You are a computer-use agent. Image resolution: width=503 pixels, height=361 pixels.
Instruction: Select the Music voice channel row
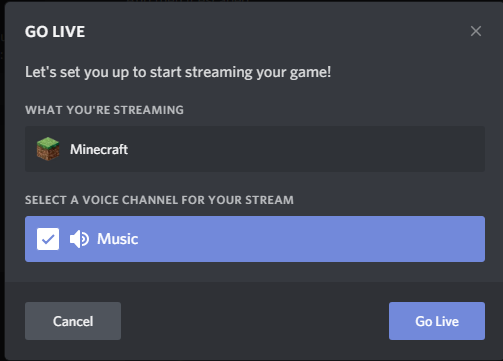[x=255, y=239]
